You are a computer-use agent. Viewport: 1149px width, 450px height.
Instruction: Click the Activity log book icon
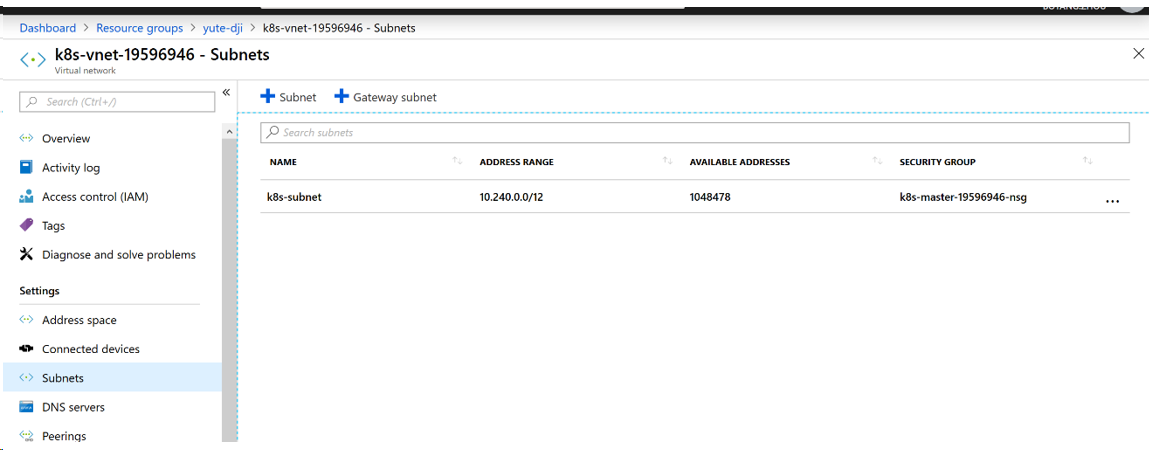coord(26,167)
